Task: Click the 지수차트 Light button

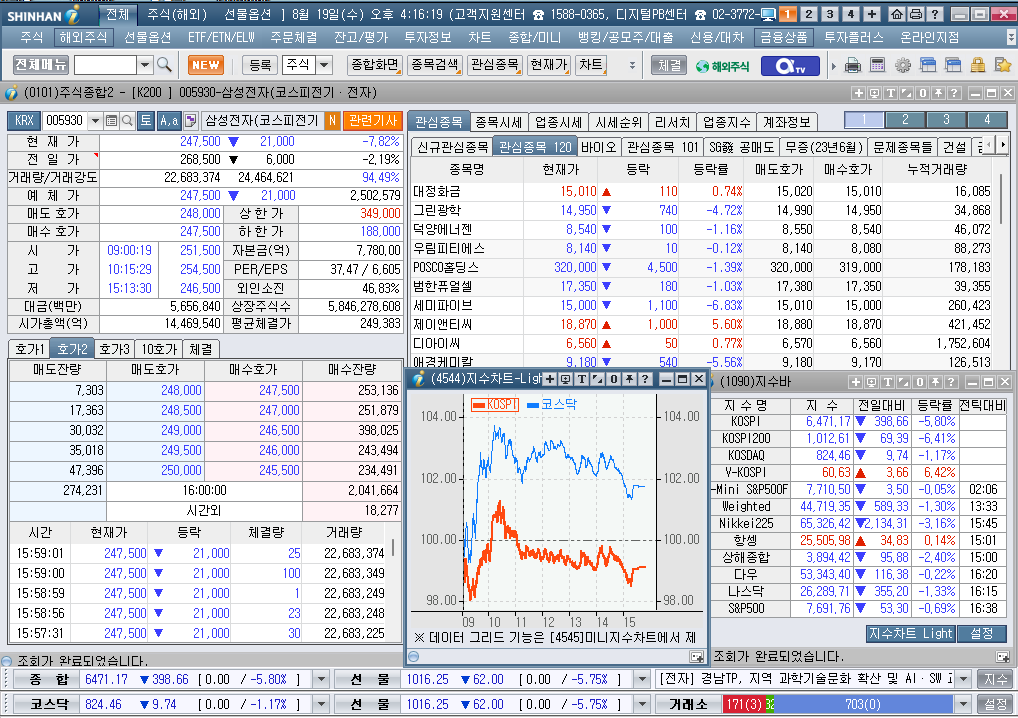Action: pyautogui.click(x=910, y=634)
